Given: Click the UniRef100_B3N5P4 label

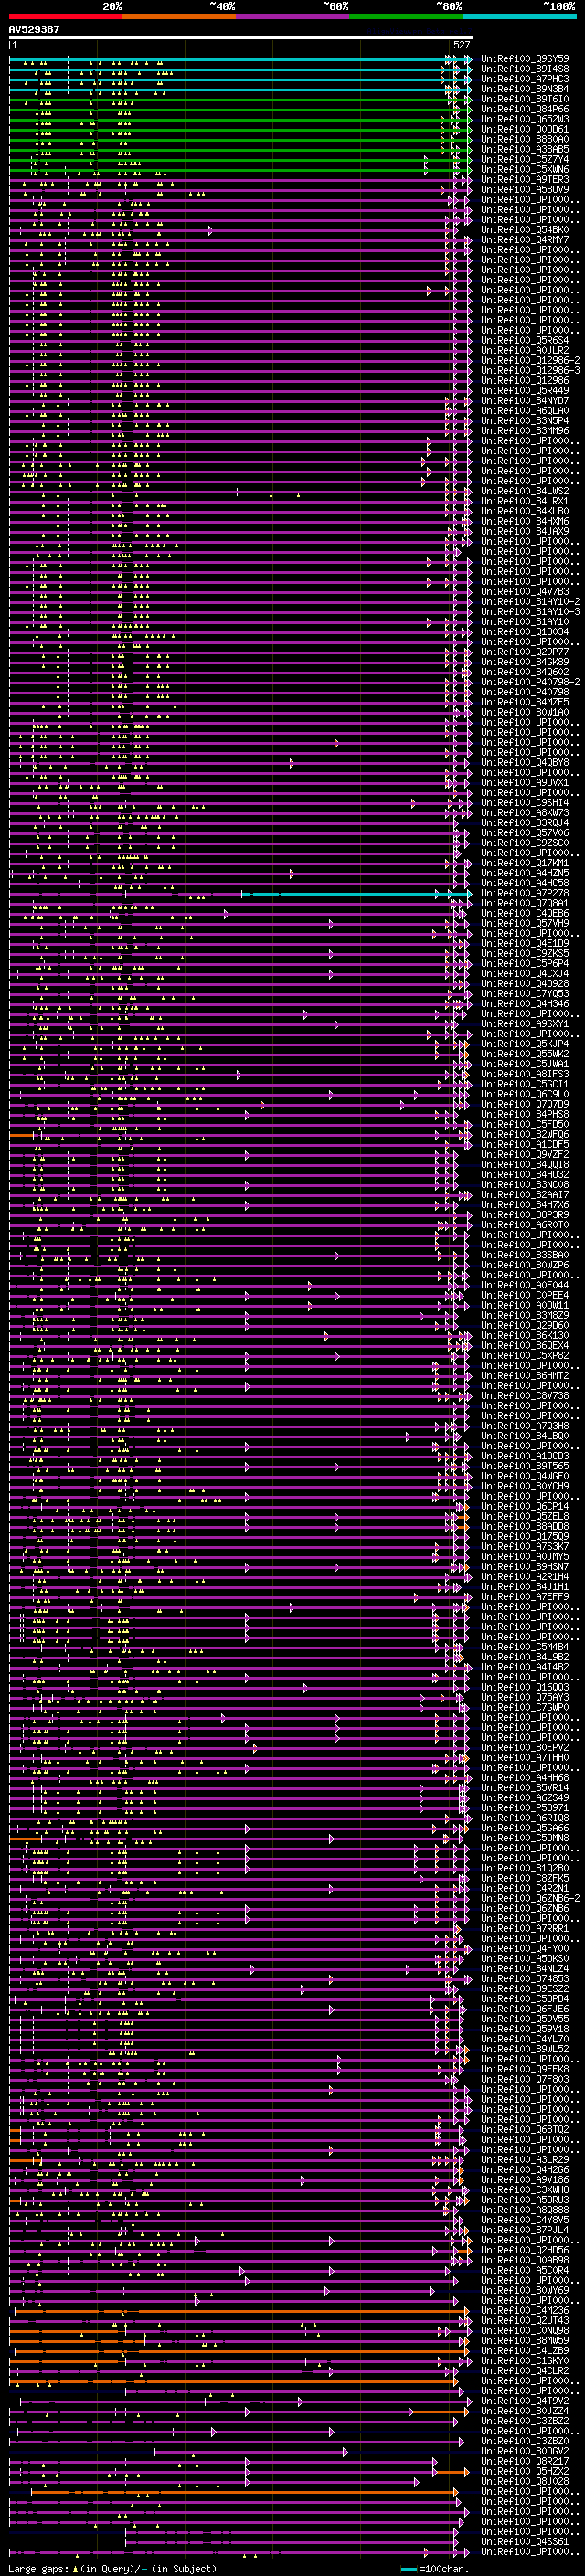Looking at the screenshot, I should pos(525,421).
